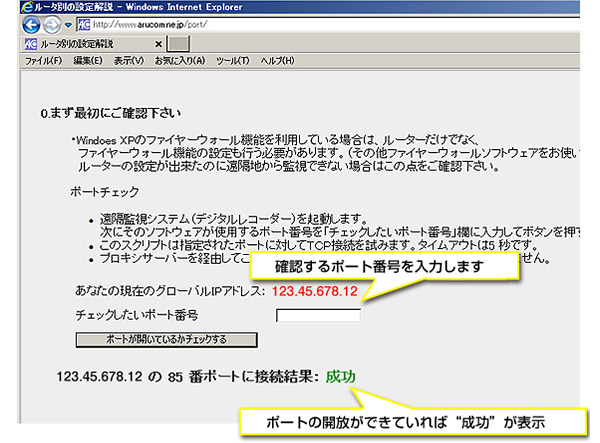Click the favicon on the ルータ別の設定解説 tab
This screenshot has width=600, height=443.
(x=30, y=44)
